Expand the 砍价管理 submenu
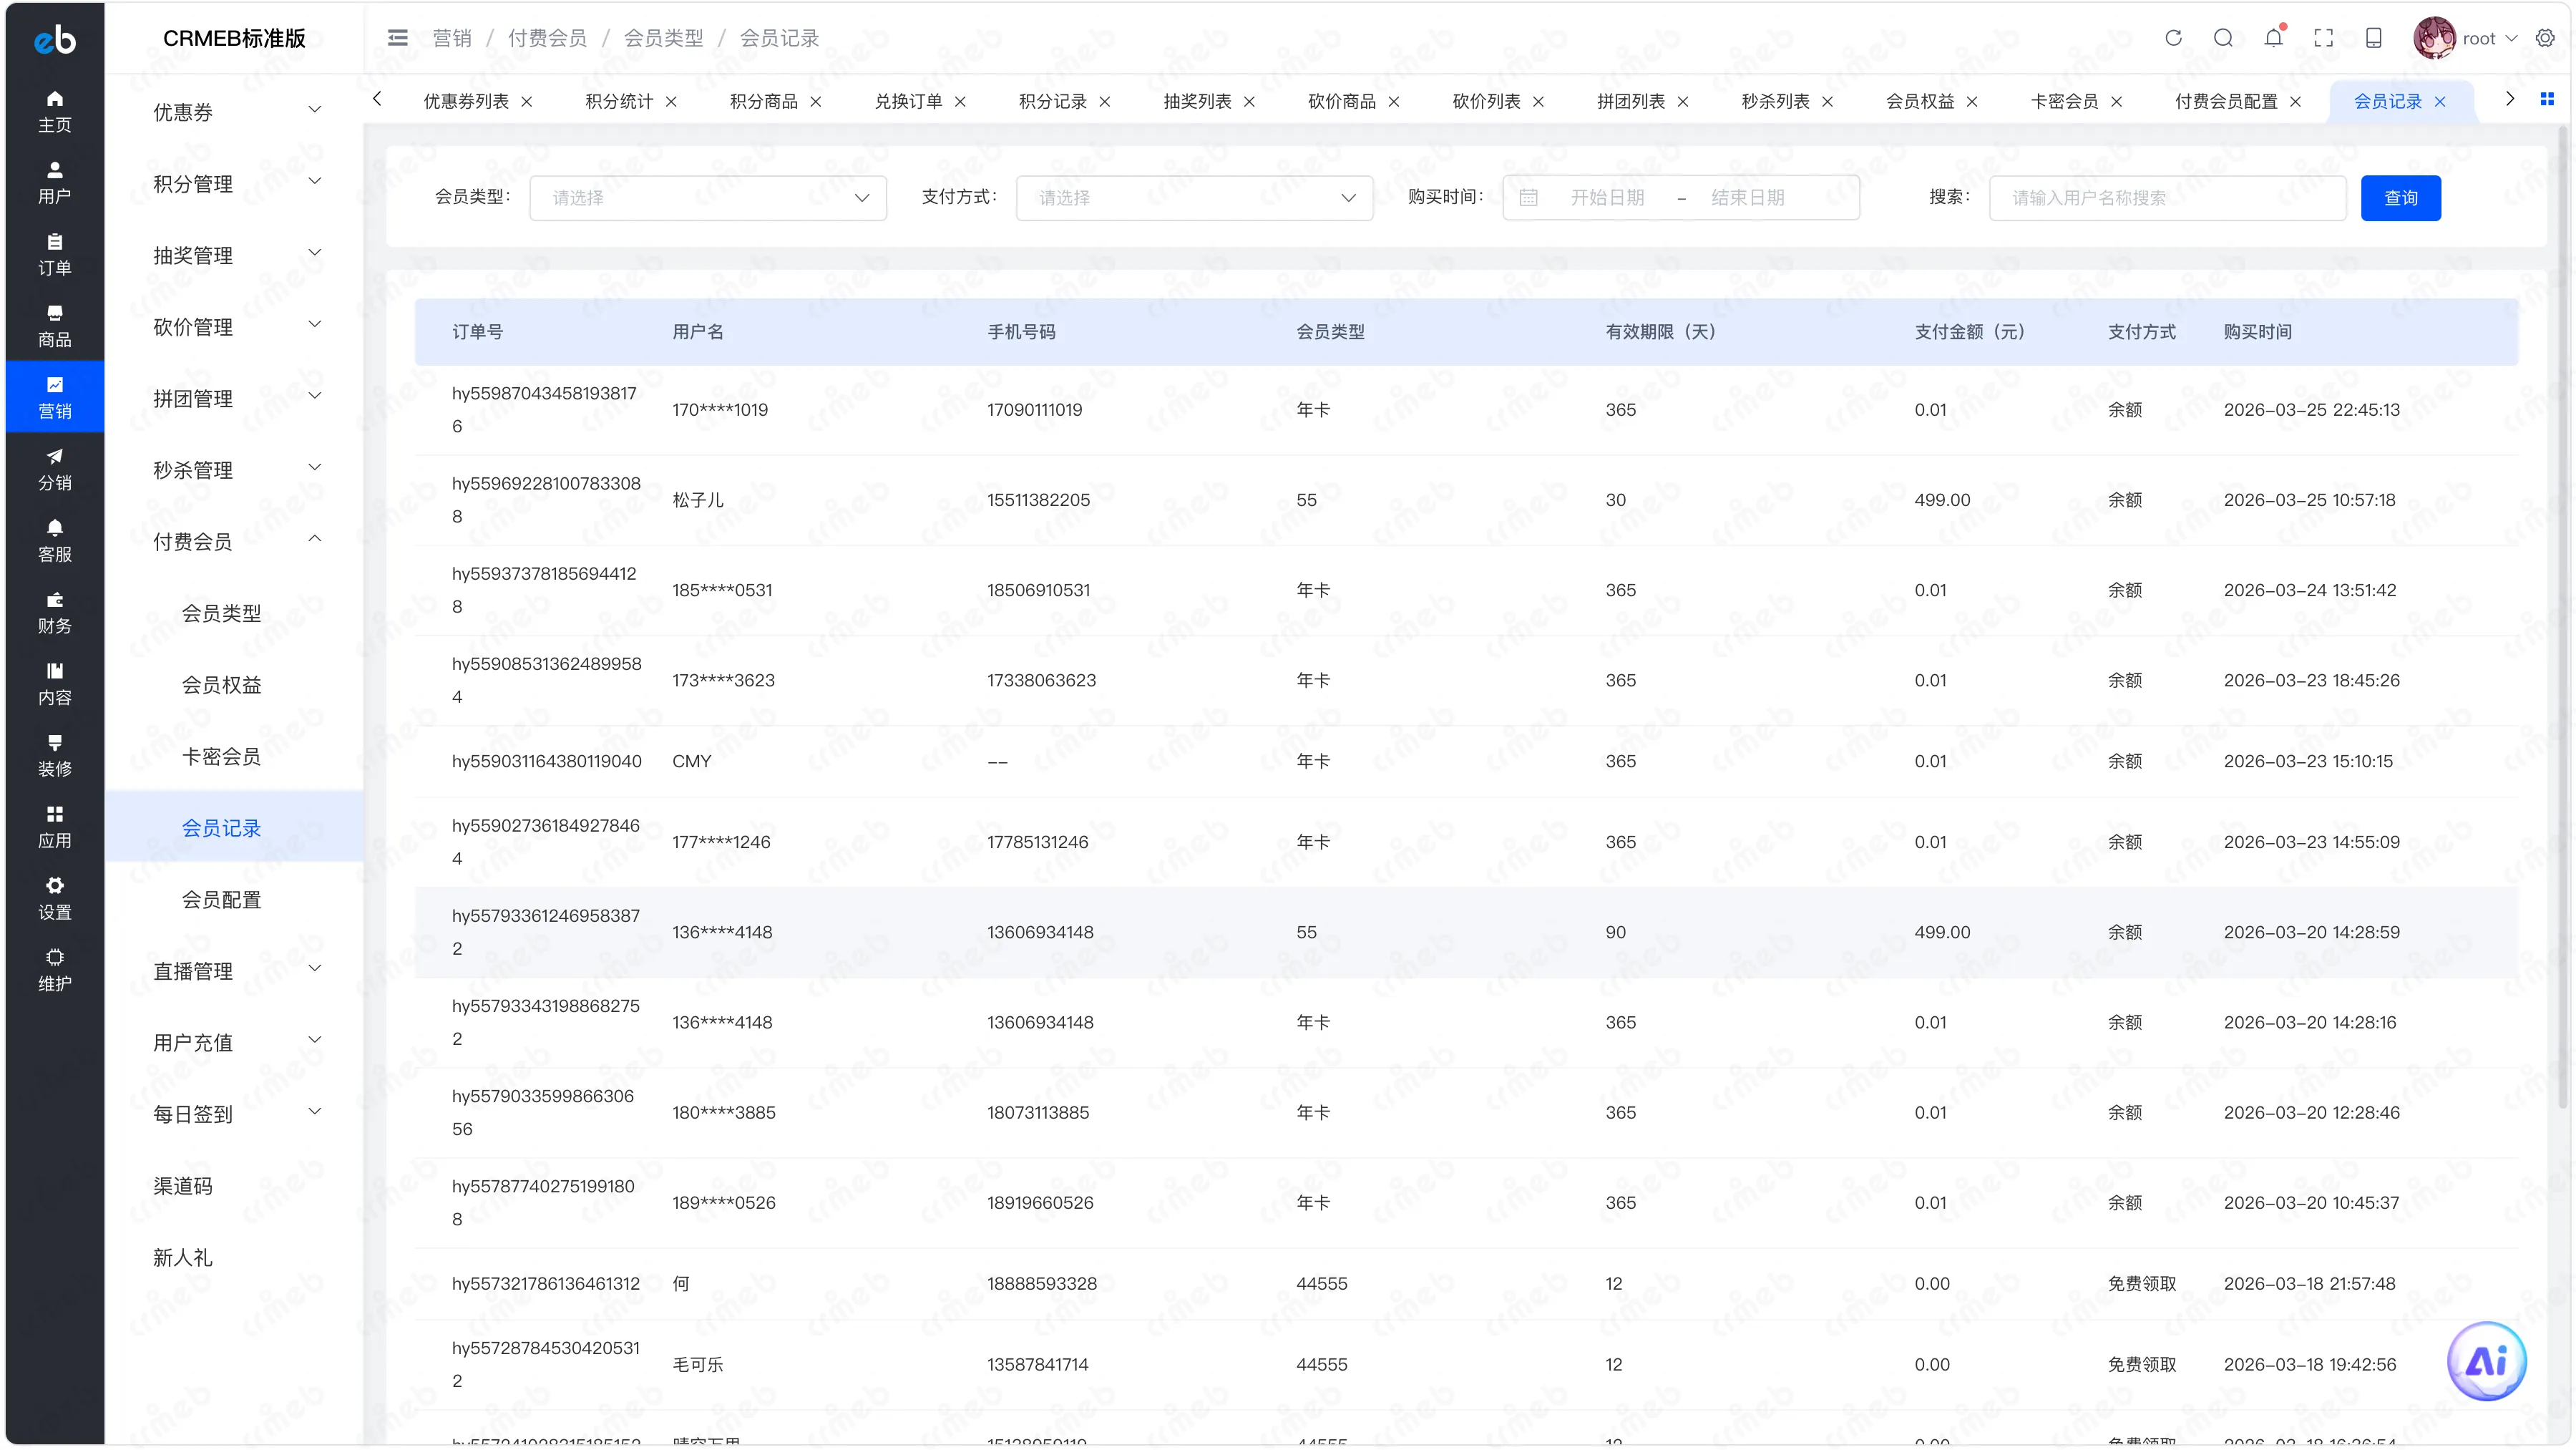 [236, 326]
